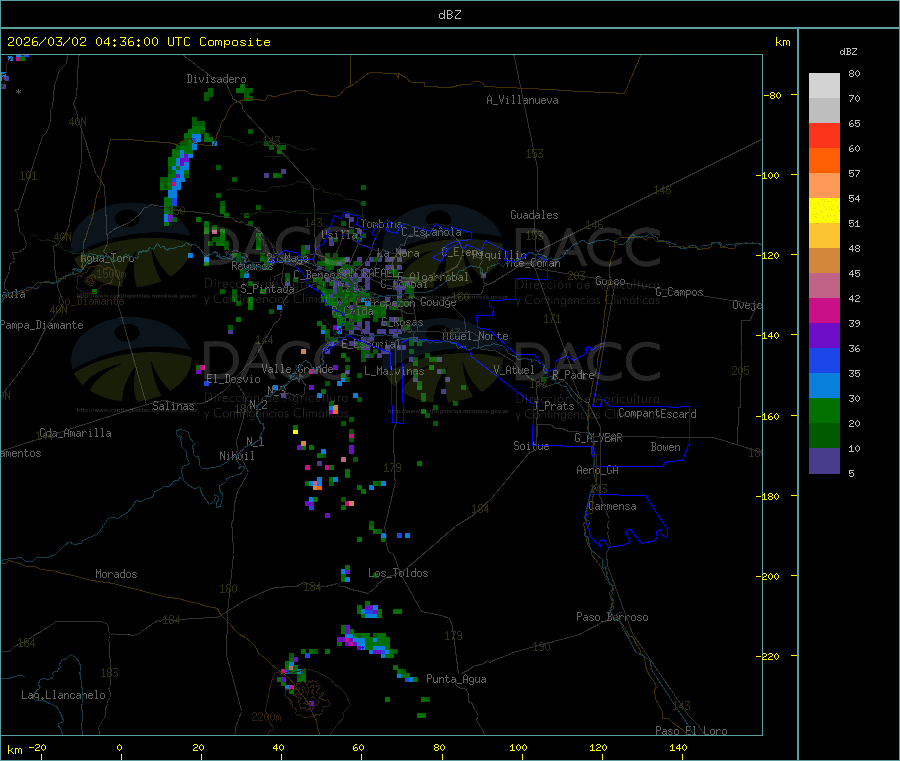Click the J_Prats location label
The height and width of the screenshot is (761, 900).
pyautogui.click(x=554, y=406)
